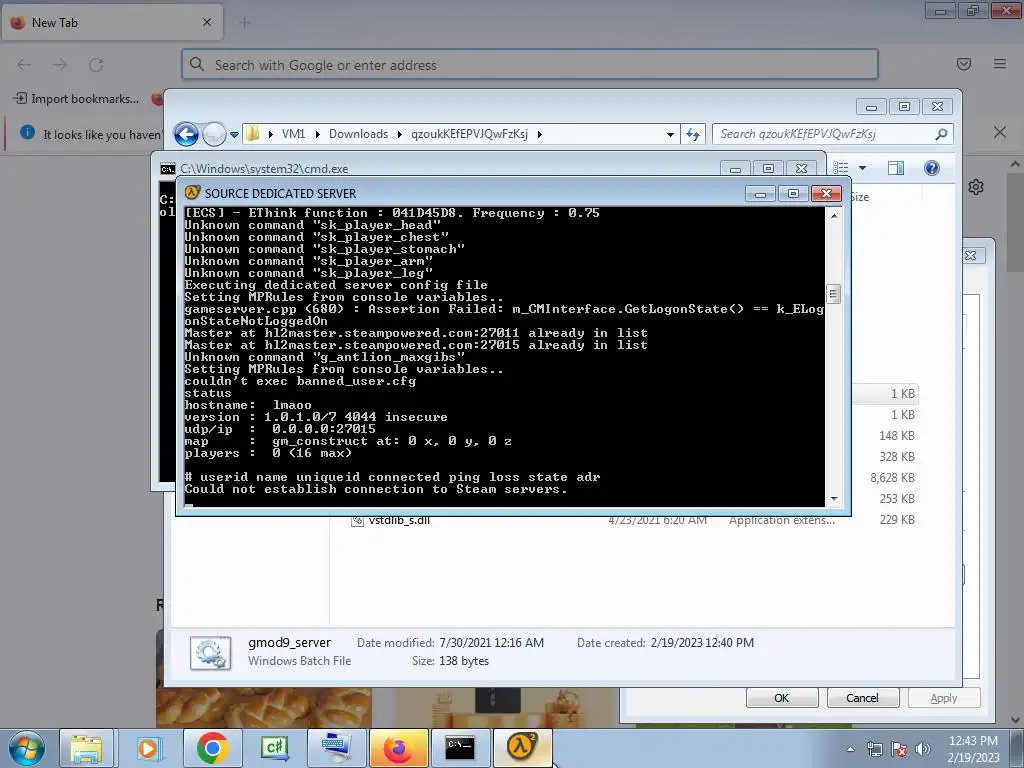Click Firefox forward button
1024x768 pixels.
60,65
